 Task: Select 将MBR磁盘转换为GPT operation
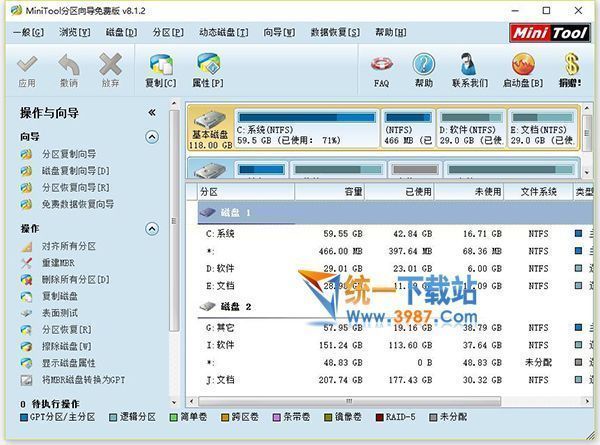tap(83, 380)
